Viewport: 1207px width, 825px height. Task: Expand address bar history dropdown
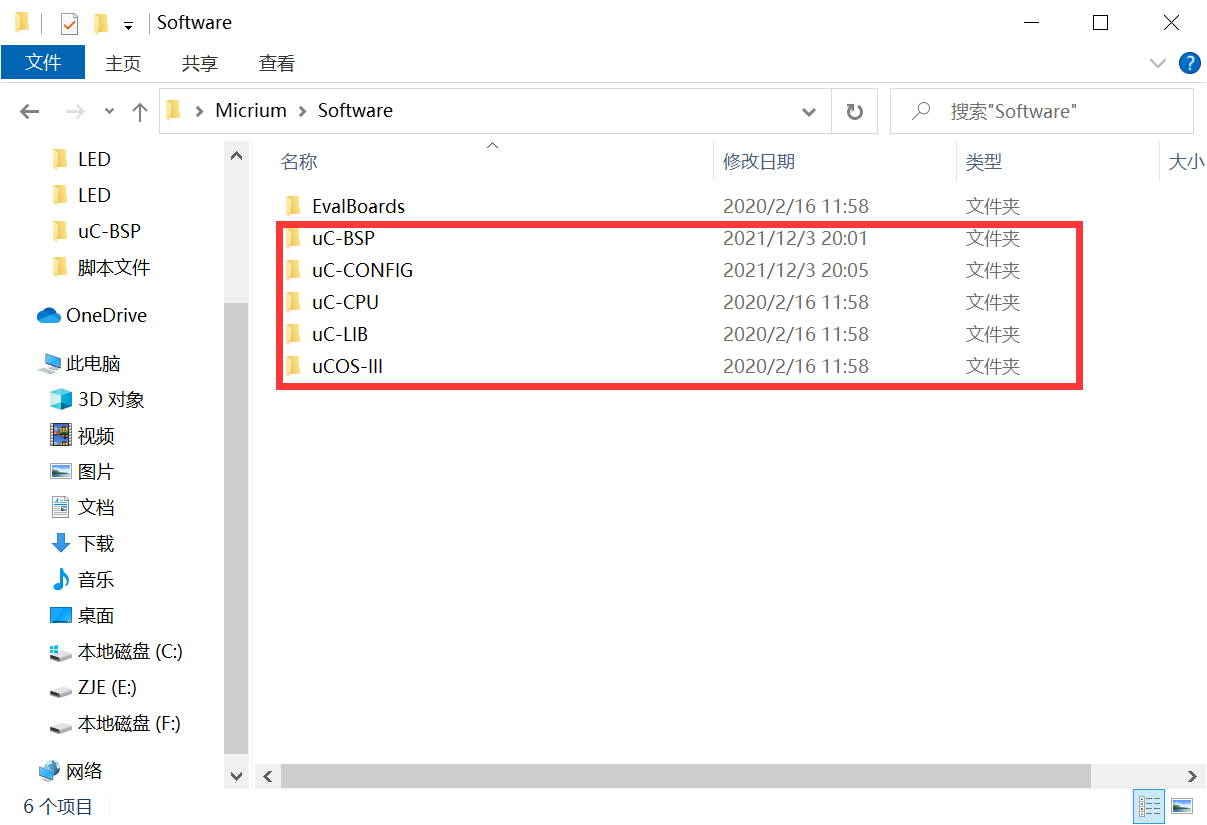pyautogui.click(x=809, y=111)
